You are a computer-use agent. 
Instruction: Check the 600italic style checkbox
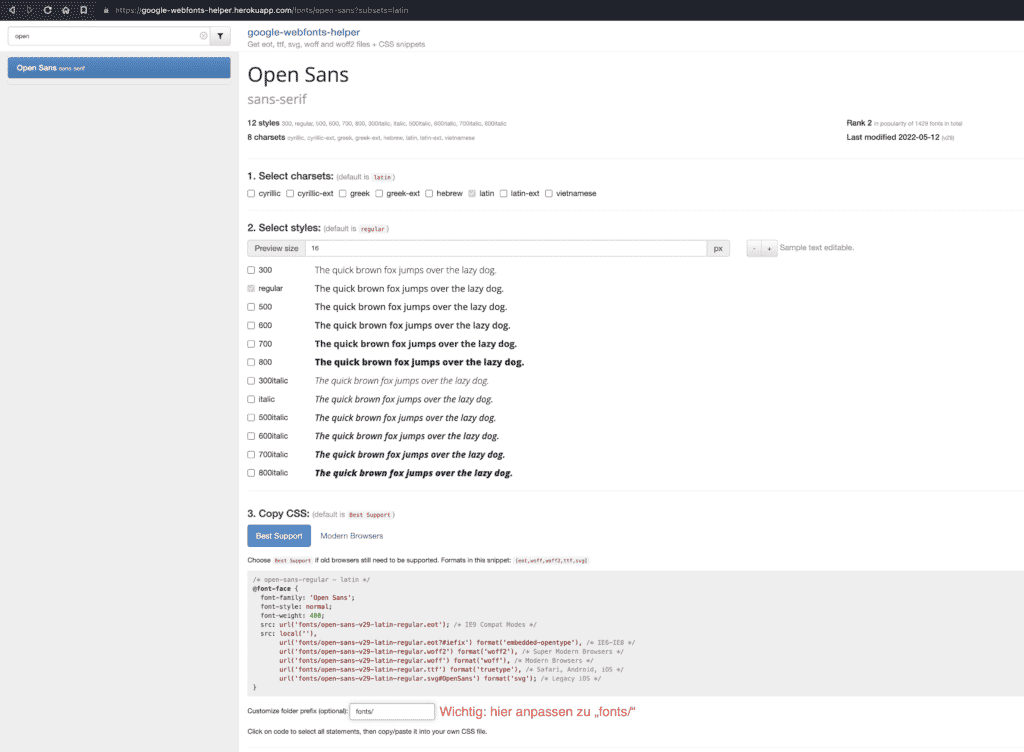click(x=251, y=436)
